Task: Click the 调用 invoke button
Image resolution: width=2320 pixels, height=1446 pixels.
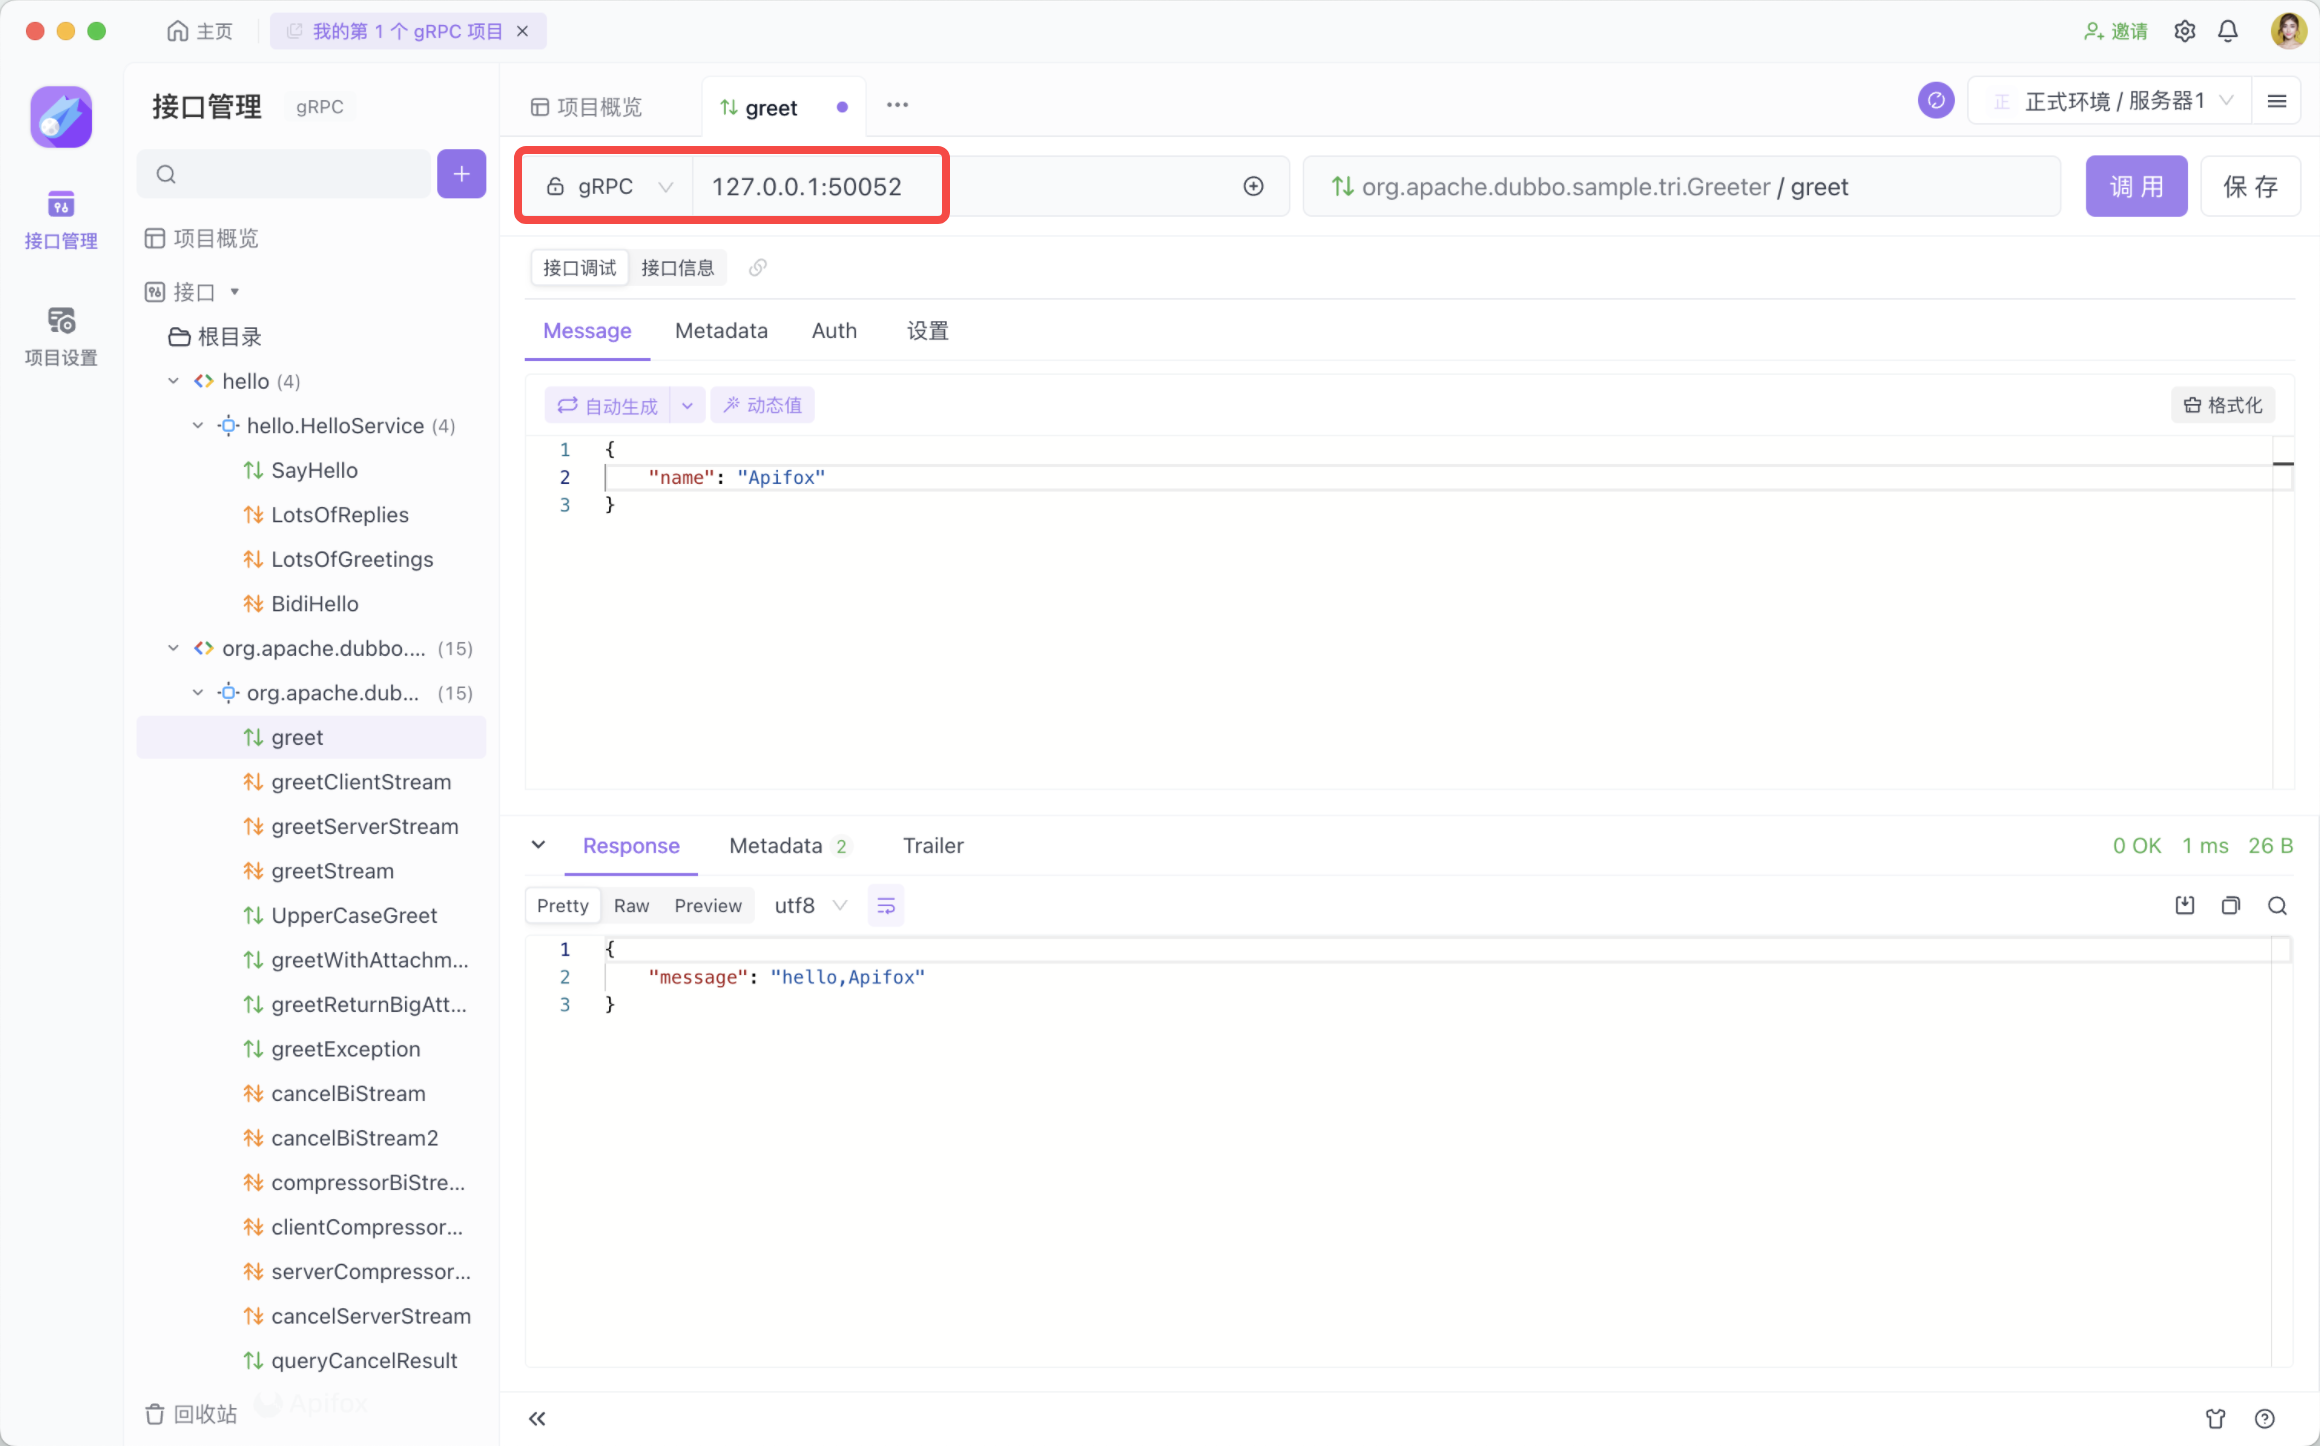Action: click(2136, 187)
